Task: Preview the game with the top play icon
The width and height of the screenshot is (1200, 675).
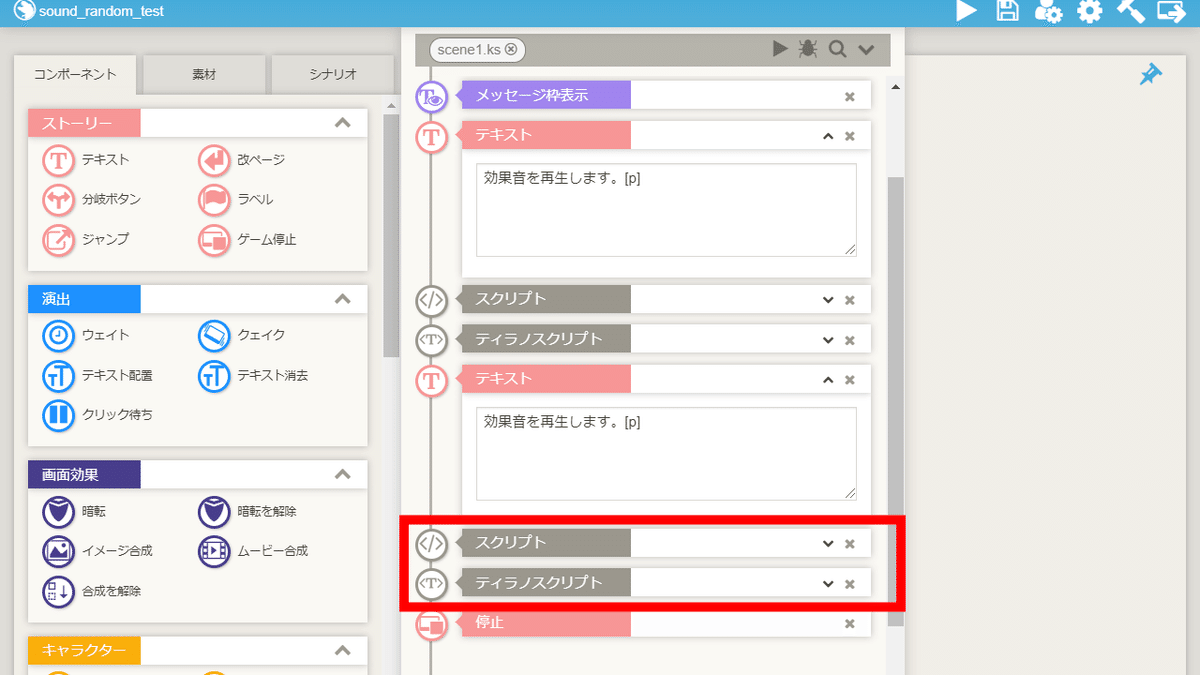Action: (966, 11)
